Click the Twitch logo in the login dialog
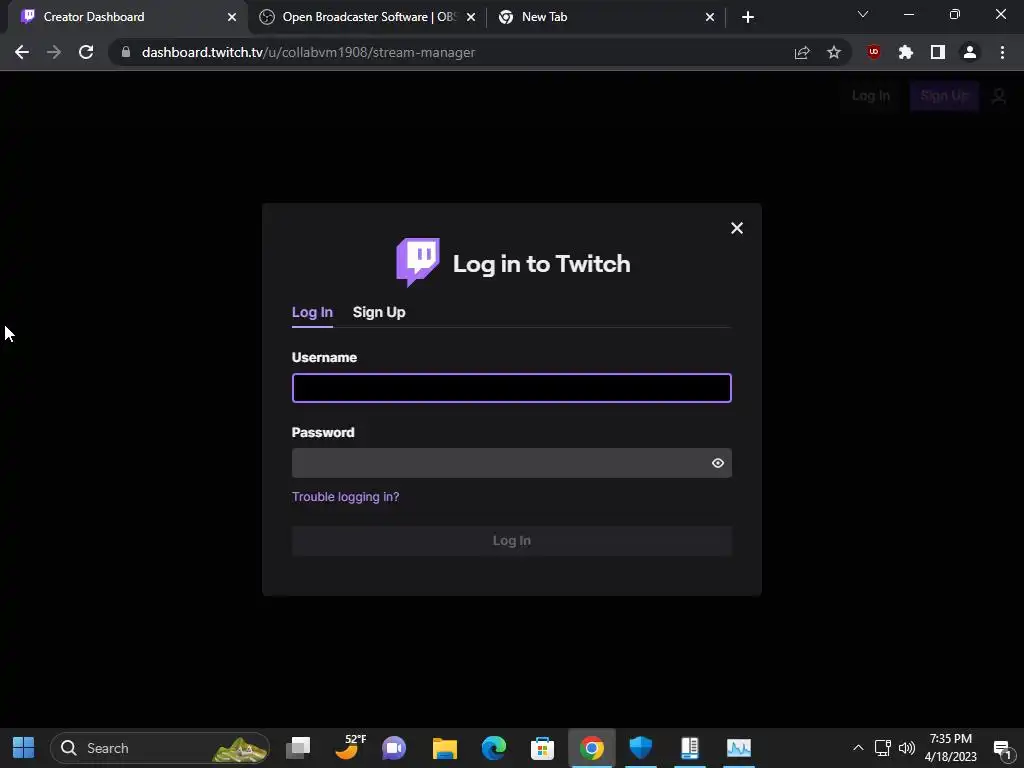This screenshot has height=768, width=1024. coord(418,263)
